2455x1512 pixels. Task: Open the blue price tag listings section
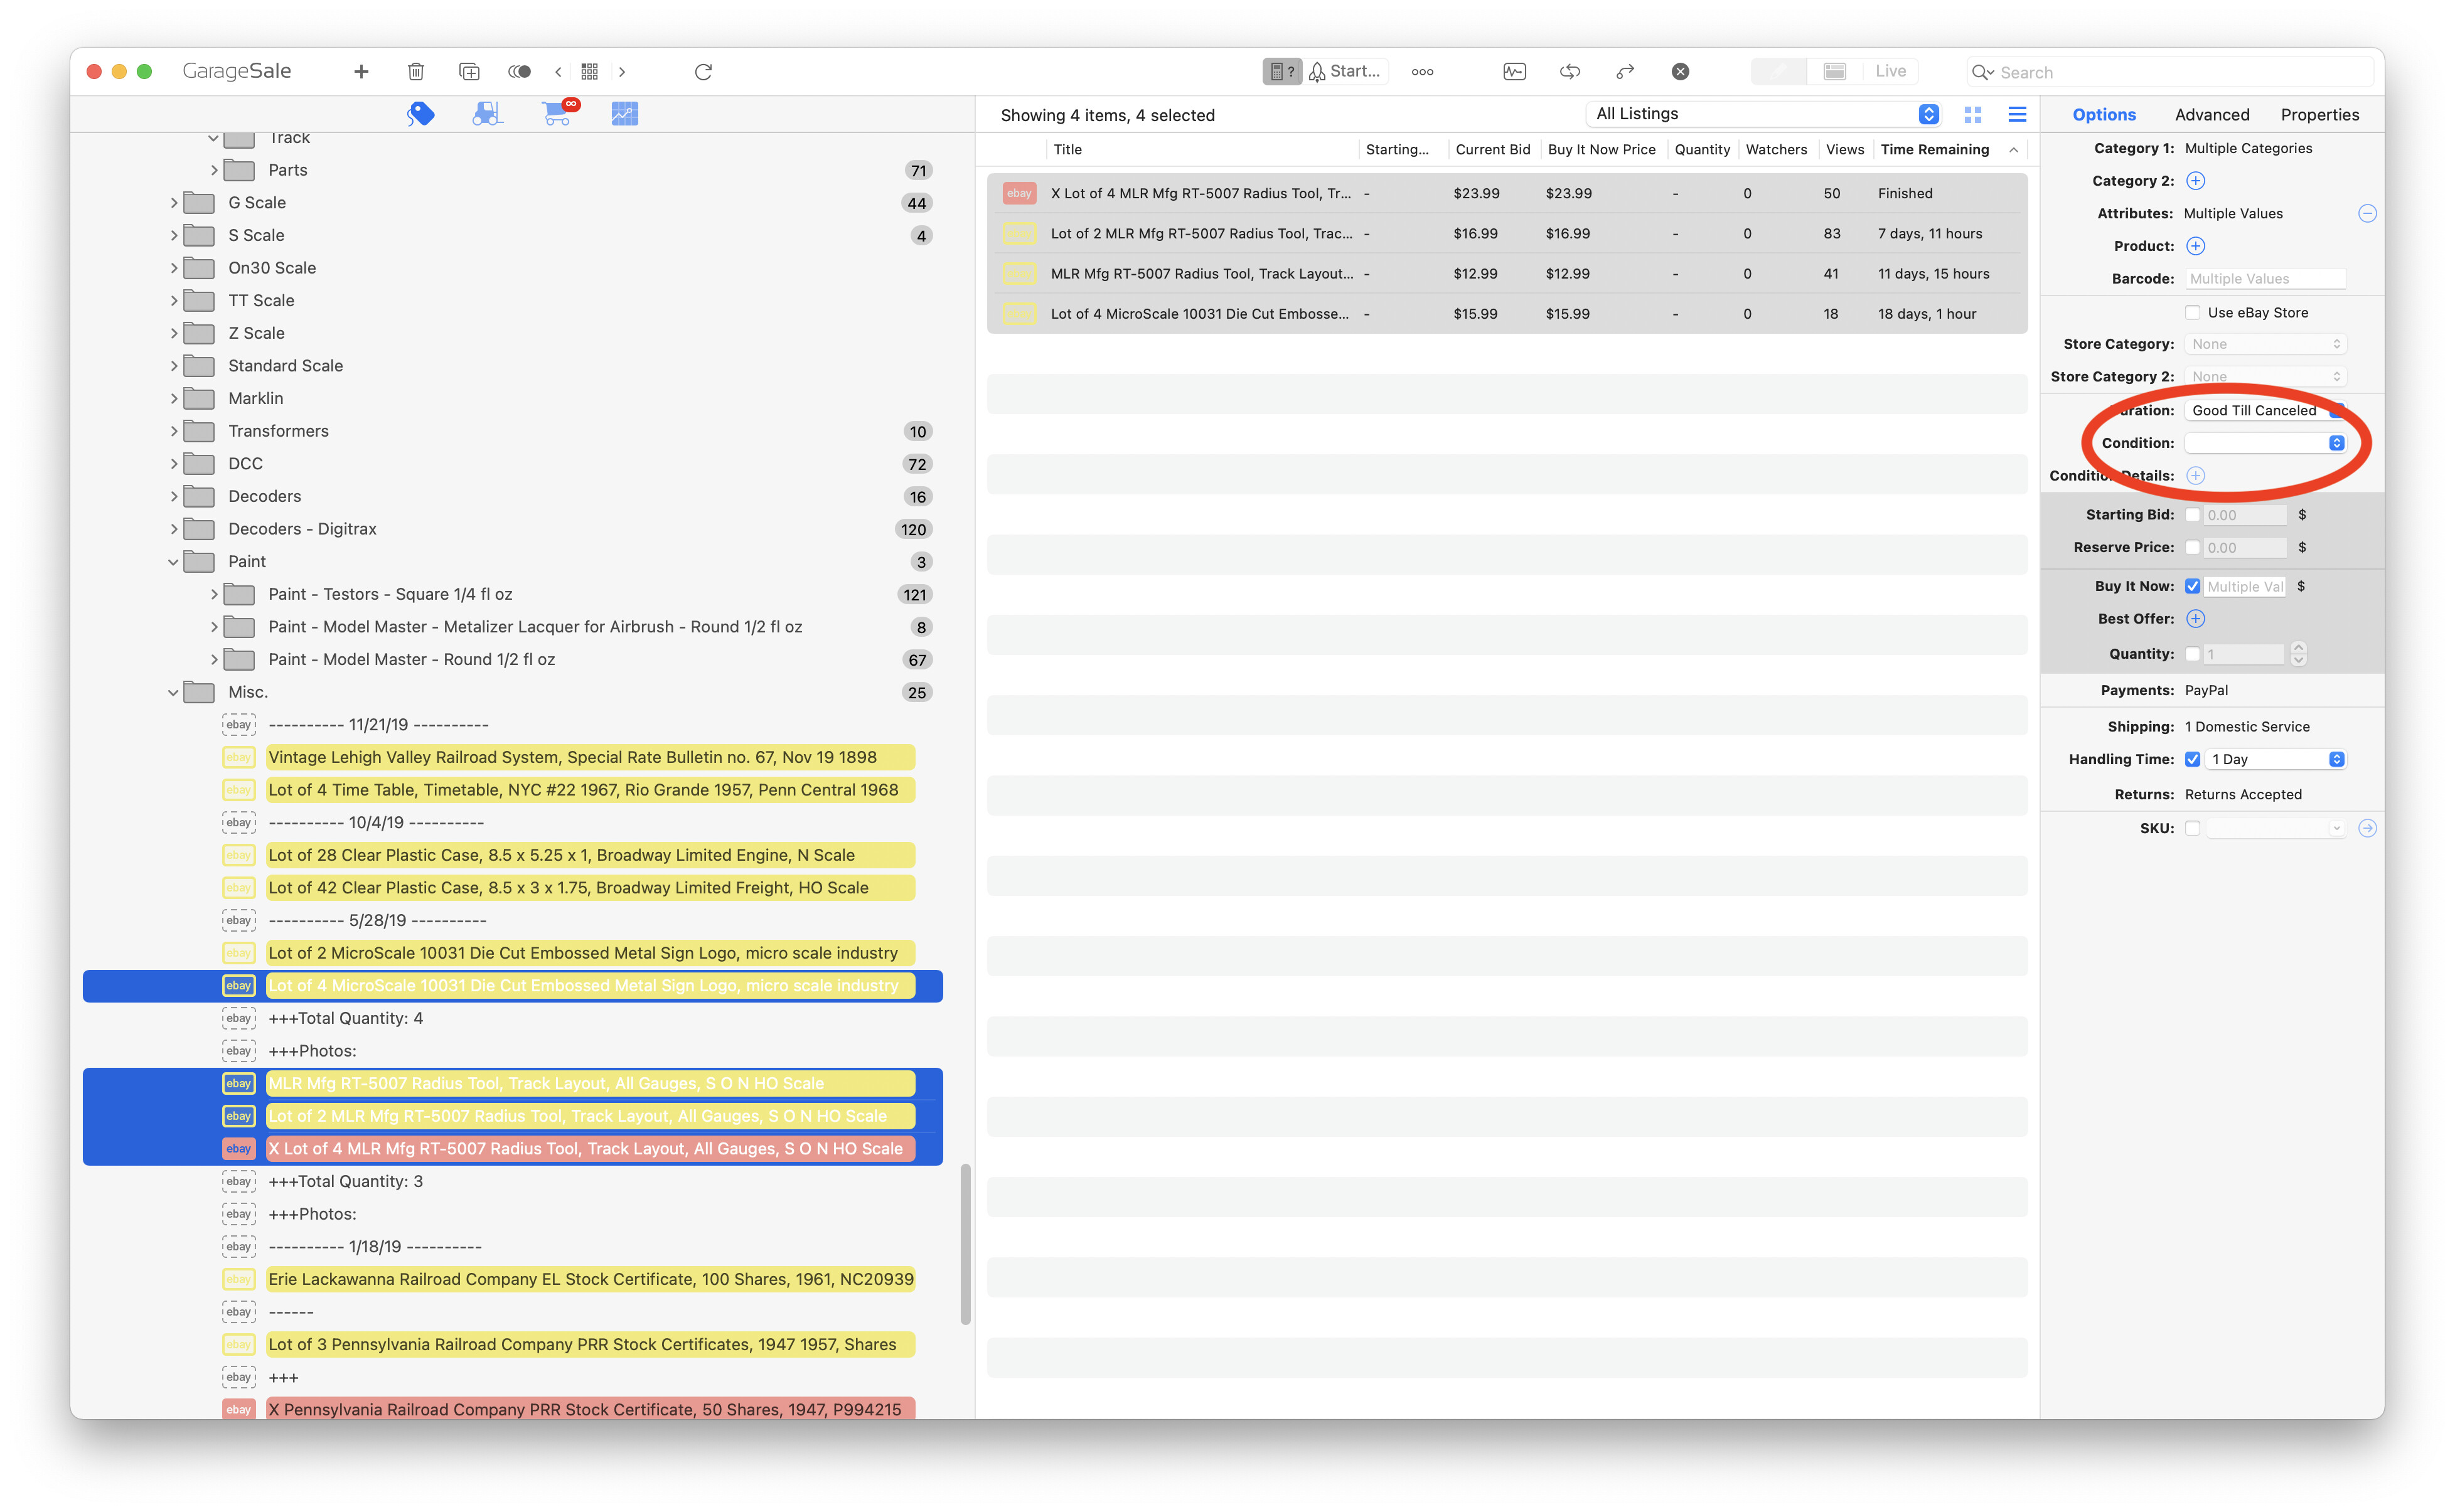tap(420, 114)
